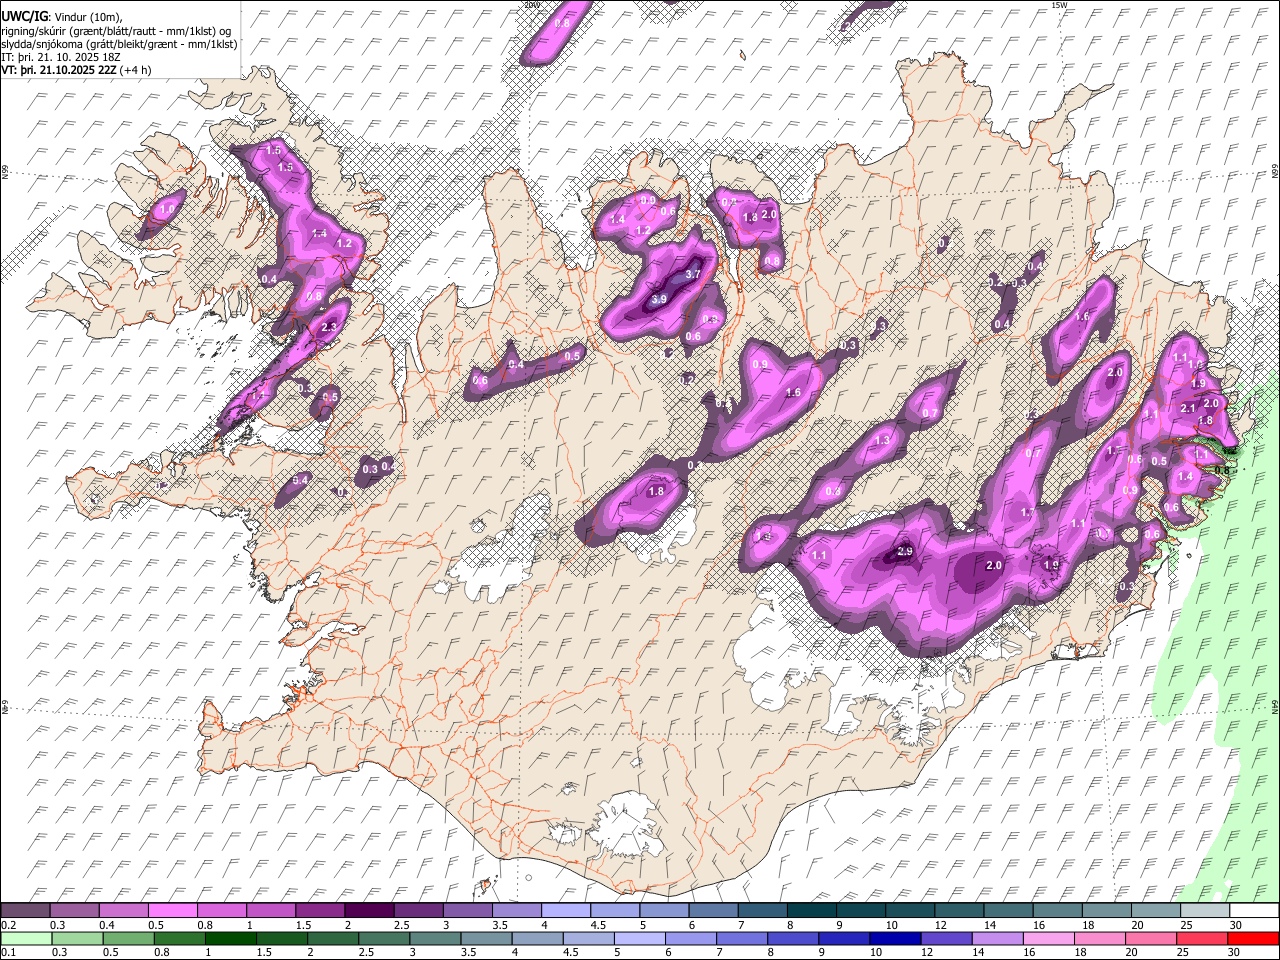Click the '3.7' precipitation value on map
The height and width of the screenshot is (960, 1280).
coord(693,274)
